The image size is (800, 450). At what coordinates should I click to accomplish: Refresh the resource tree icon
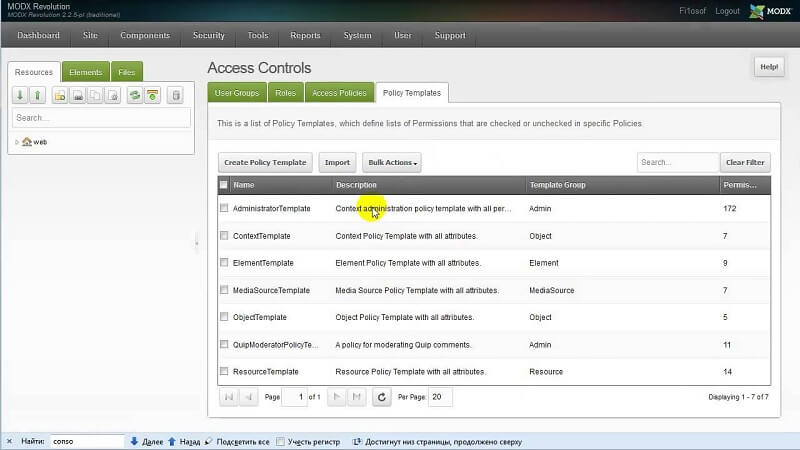point(135,95)
